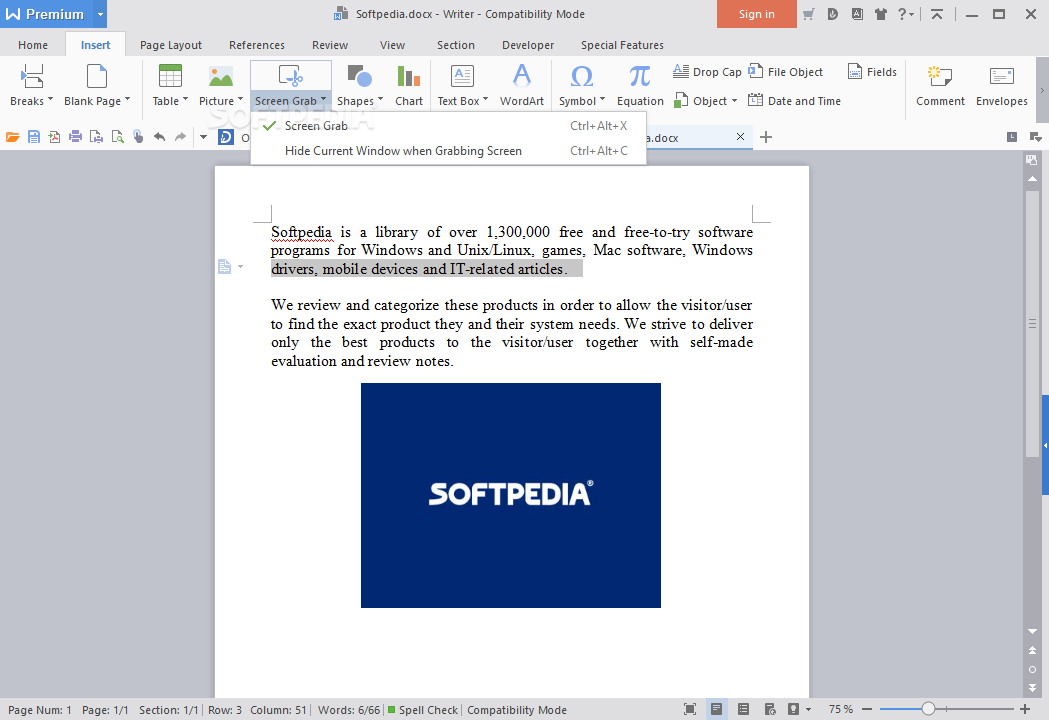
Task: Export to PDF from quick toolbar
Action: coord(55,137)
